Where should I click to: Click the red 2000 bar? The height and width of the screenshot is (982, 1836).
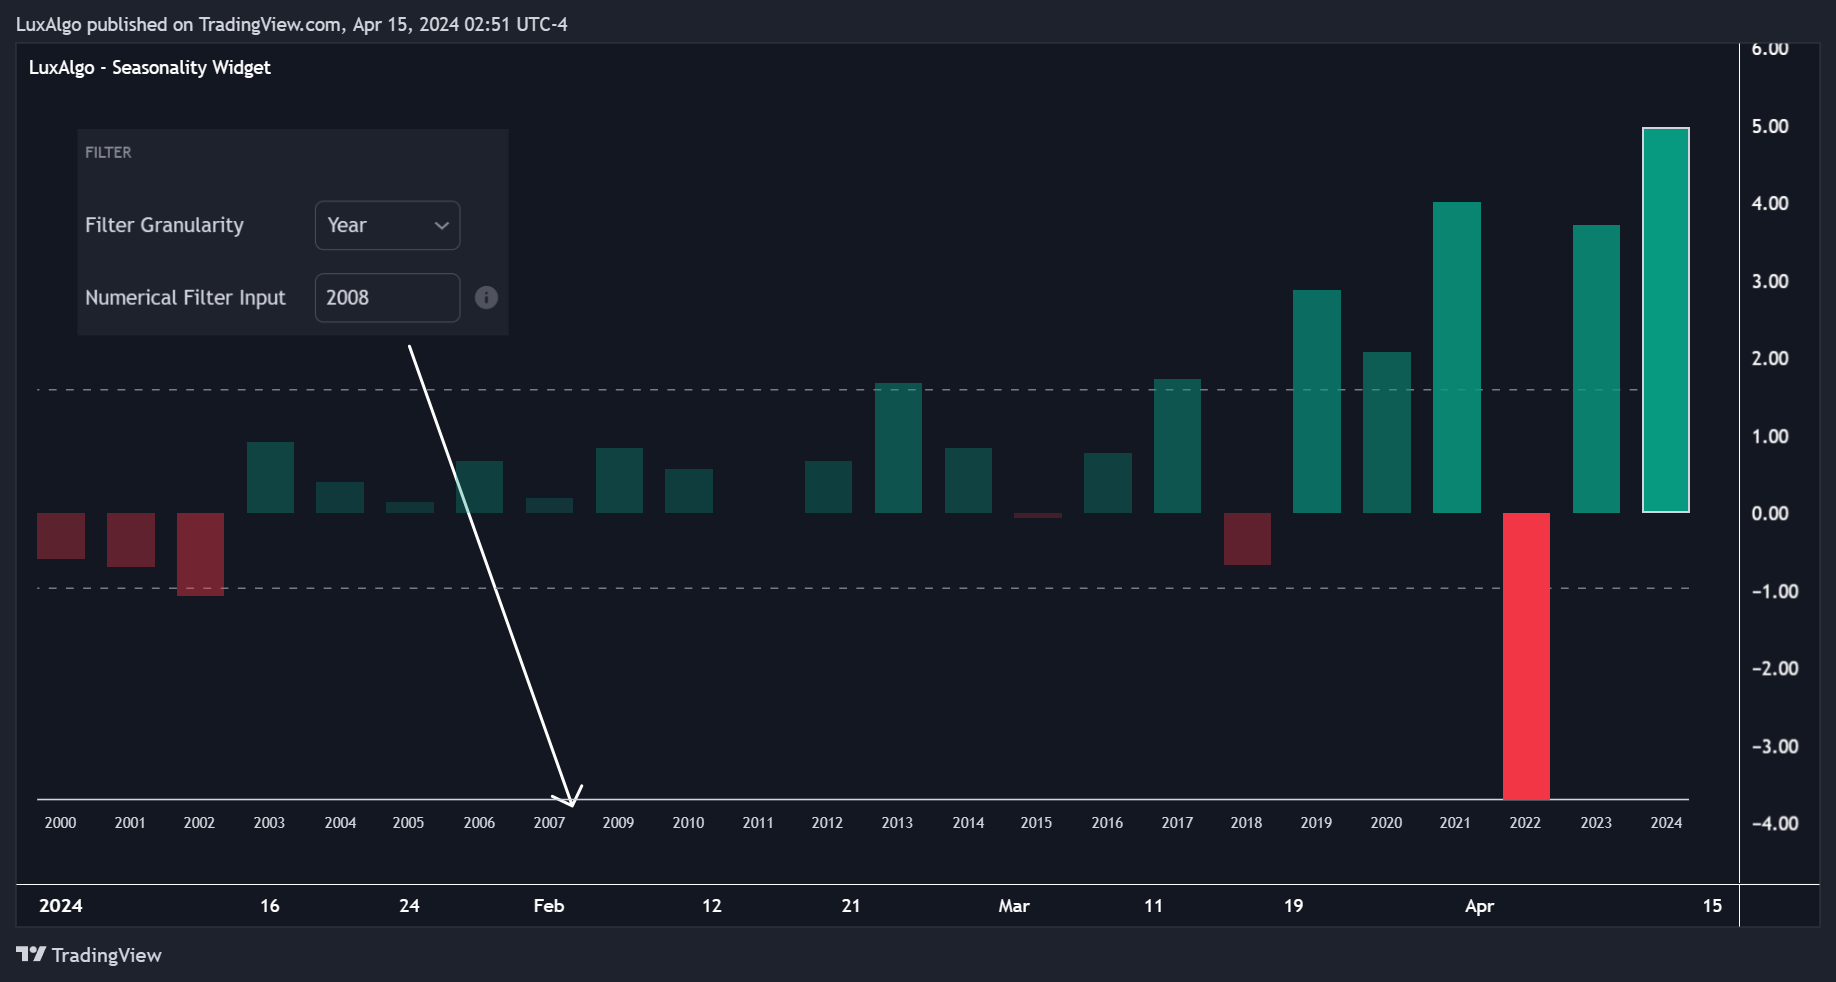61,536
